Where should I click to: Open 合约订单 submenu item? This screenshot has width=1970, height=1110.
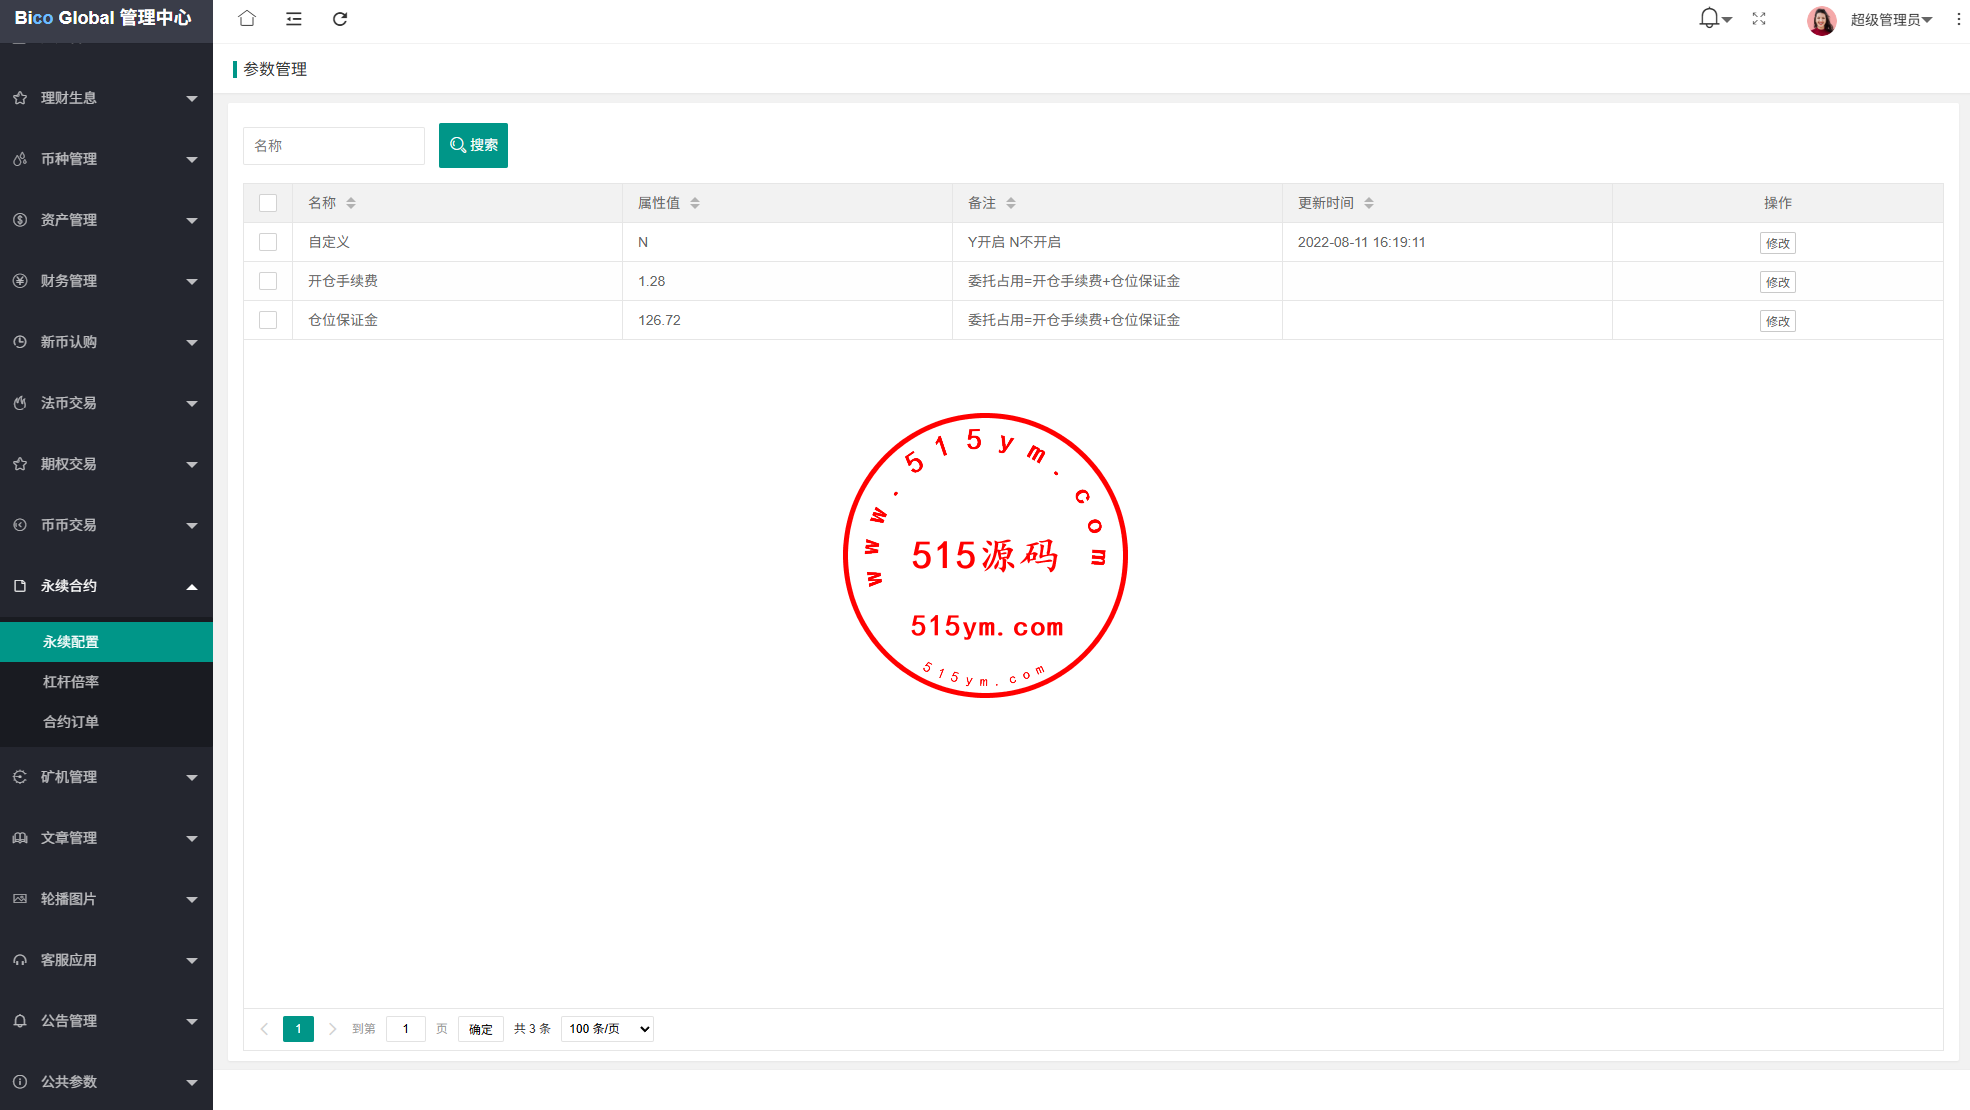(x=71, y=722)
